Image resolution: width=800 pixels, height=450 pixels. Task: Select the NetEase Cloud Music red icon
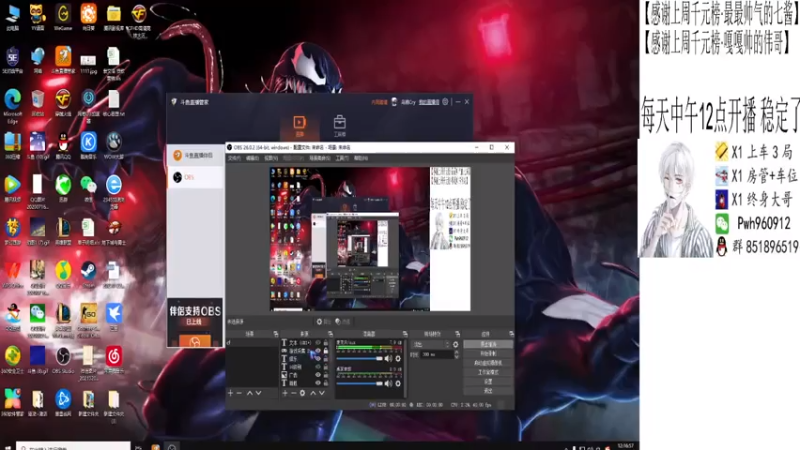coord(113,360)
